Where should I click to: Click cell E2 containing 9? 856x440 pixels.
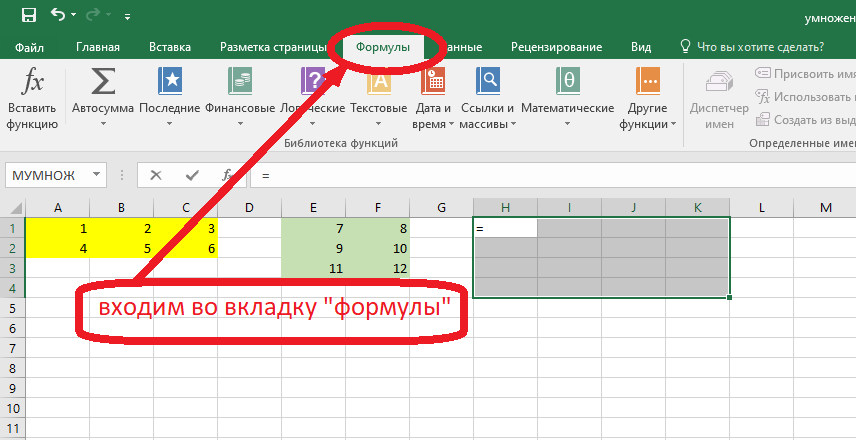313,248
